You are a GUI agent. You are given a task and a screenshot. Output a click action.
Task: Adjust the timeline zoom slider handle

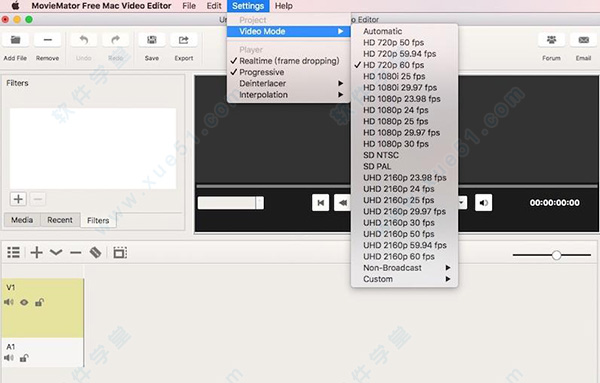tap(556, 255)
